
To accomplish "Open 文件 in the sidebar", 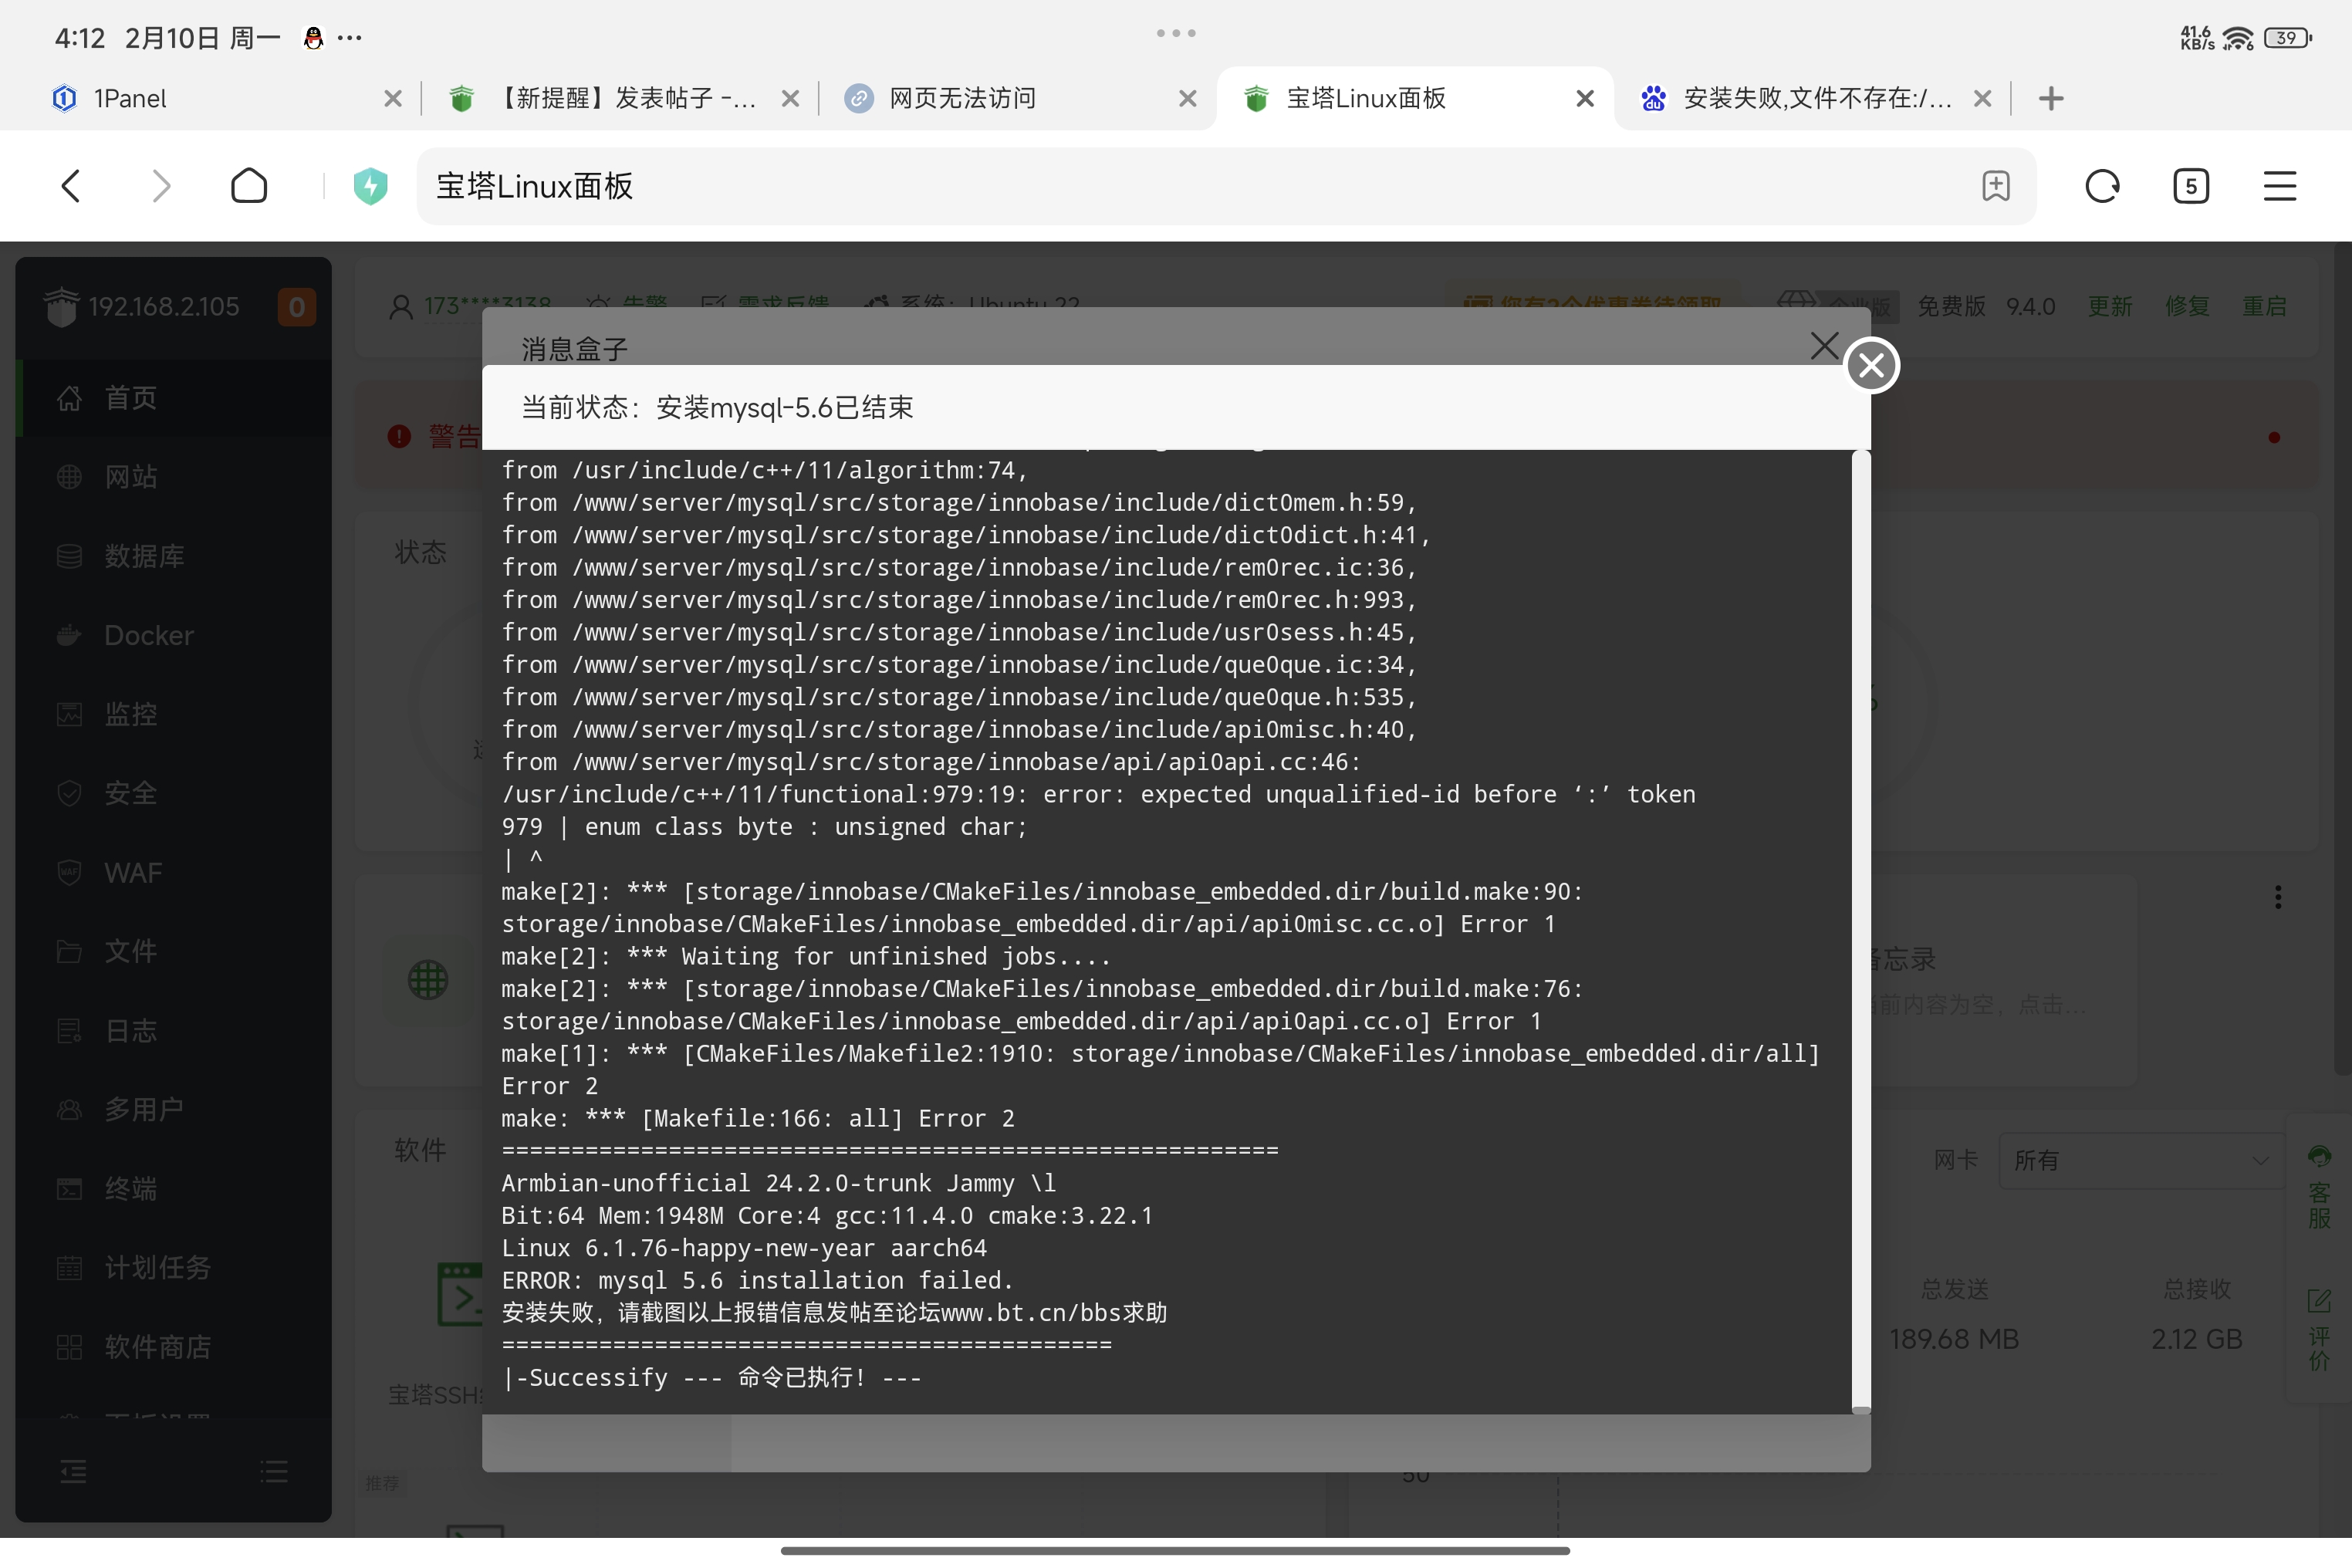I will click(174, 951).
